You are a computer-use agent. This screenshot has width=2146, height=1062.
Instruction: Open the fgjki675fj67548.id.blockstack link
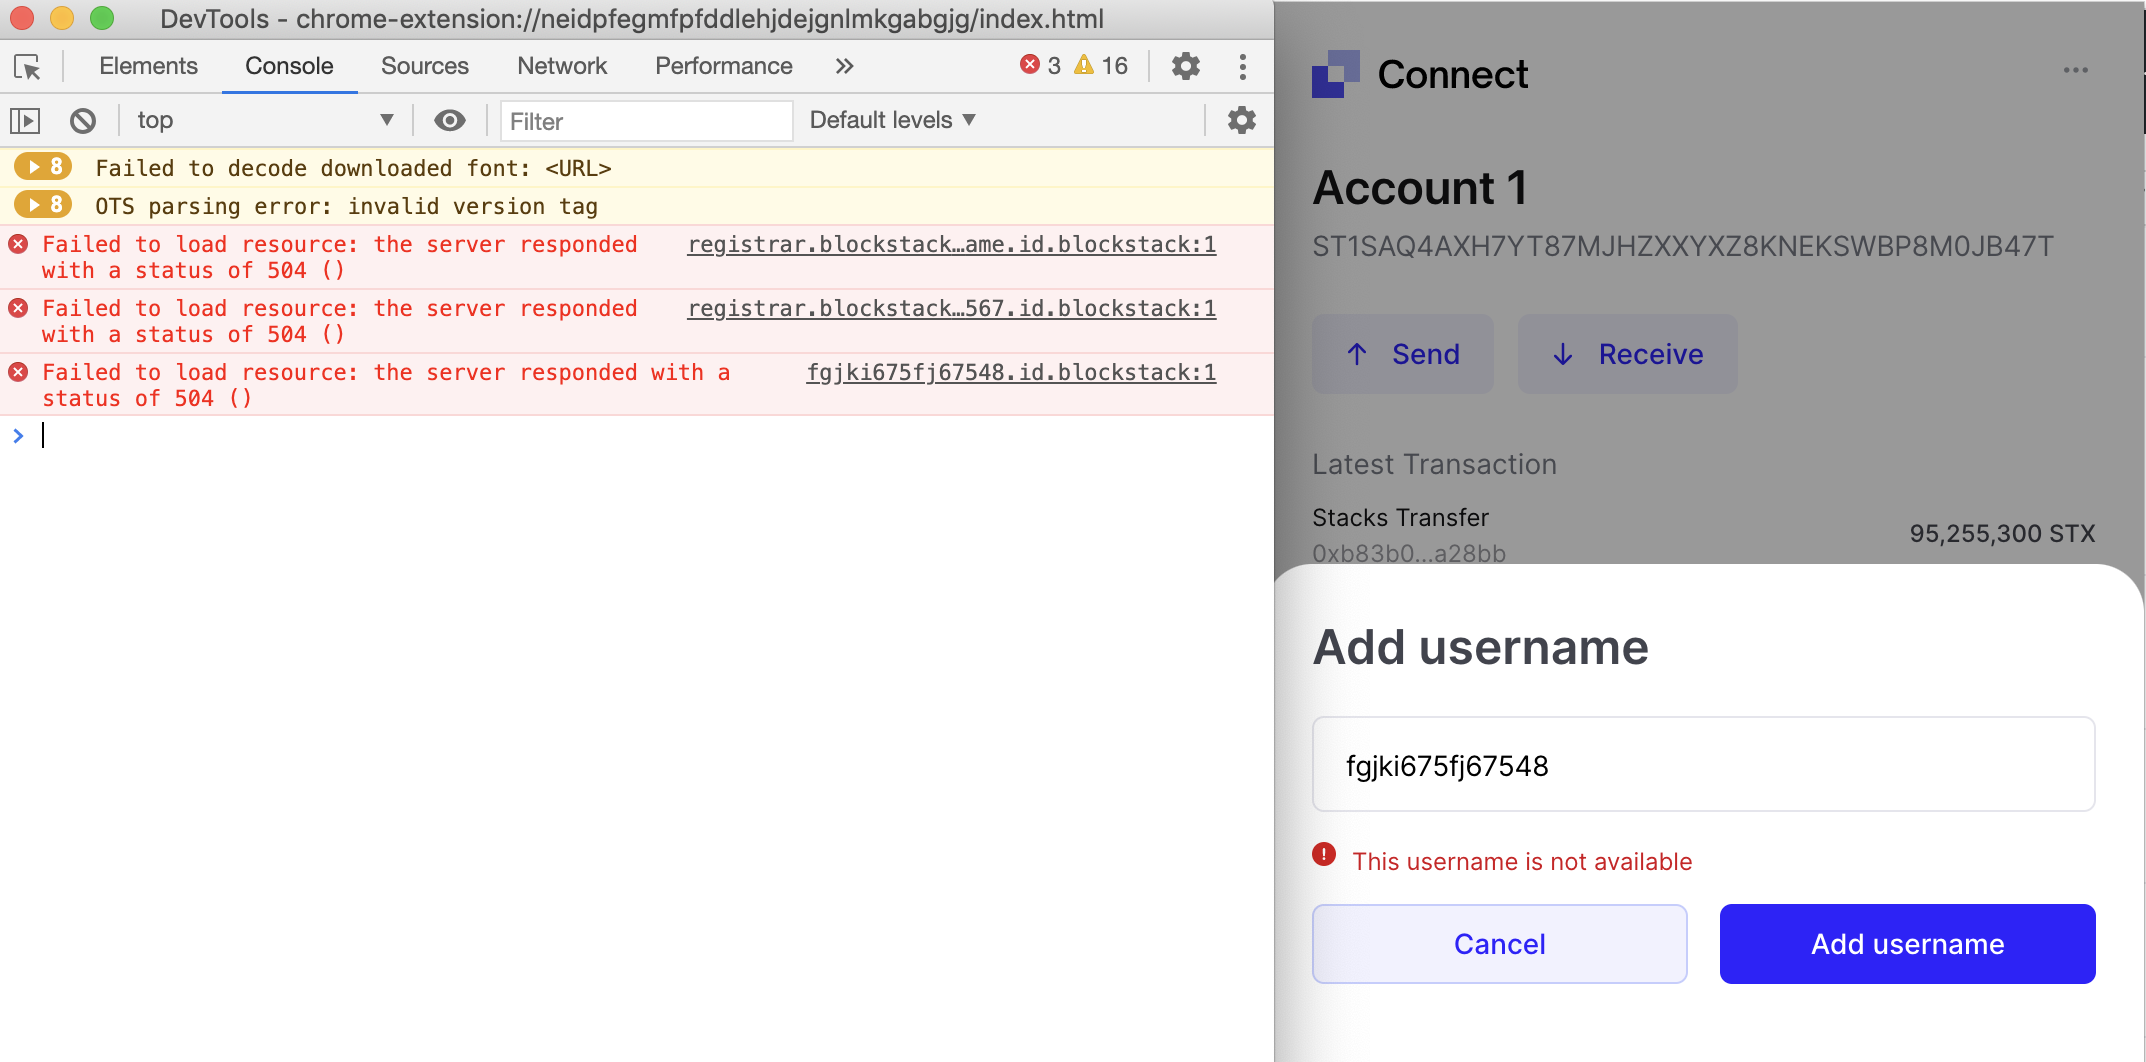1010,372
